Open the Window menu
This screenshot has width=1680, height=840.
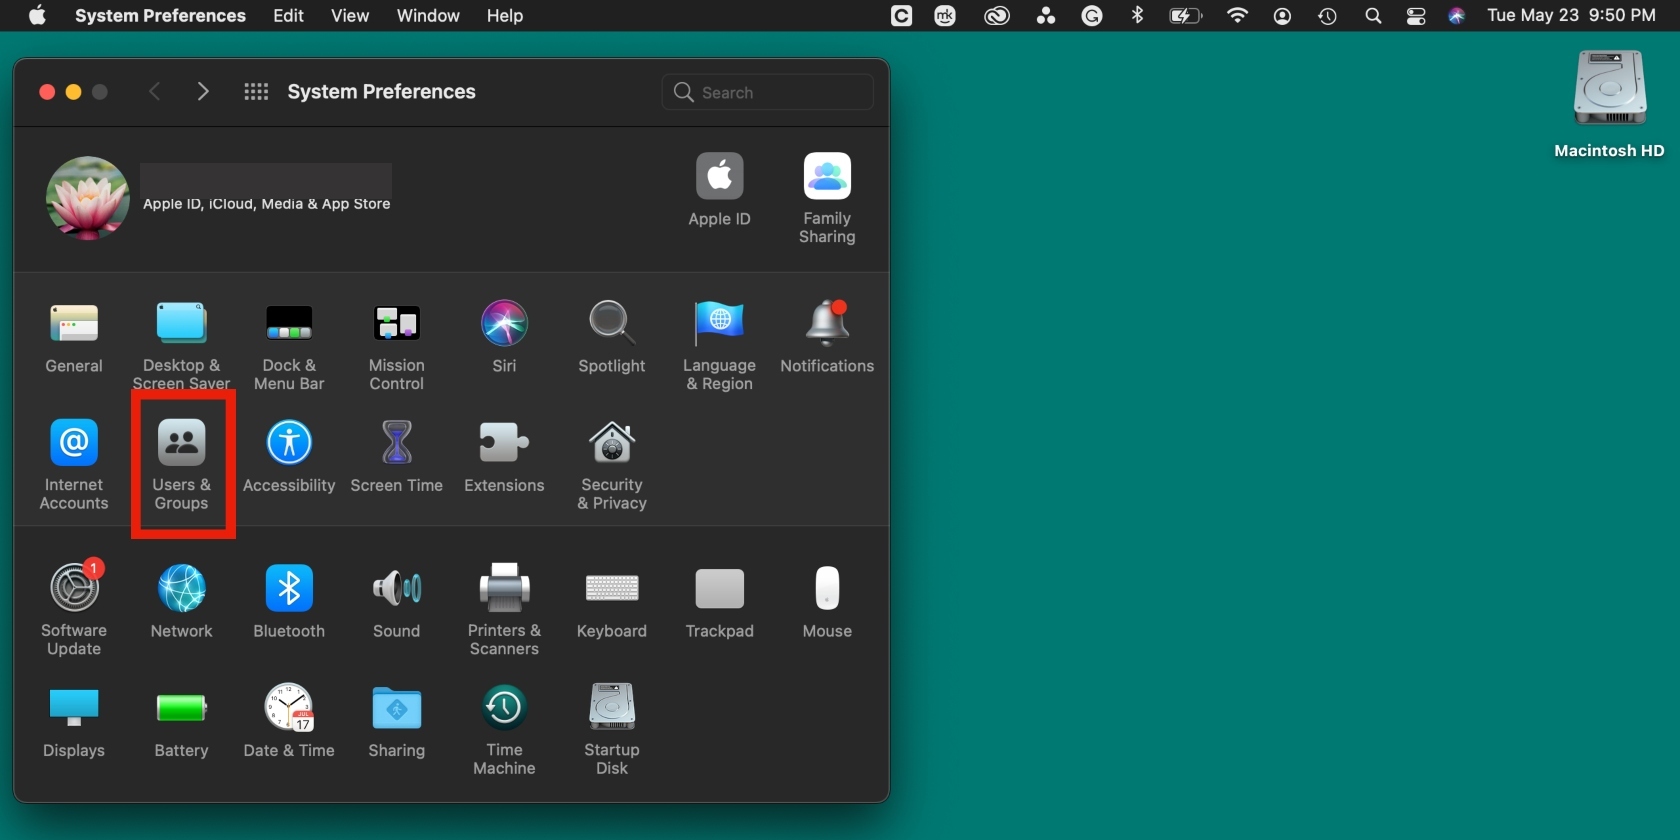click(428, 16)
